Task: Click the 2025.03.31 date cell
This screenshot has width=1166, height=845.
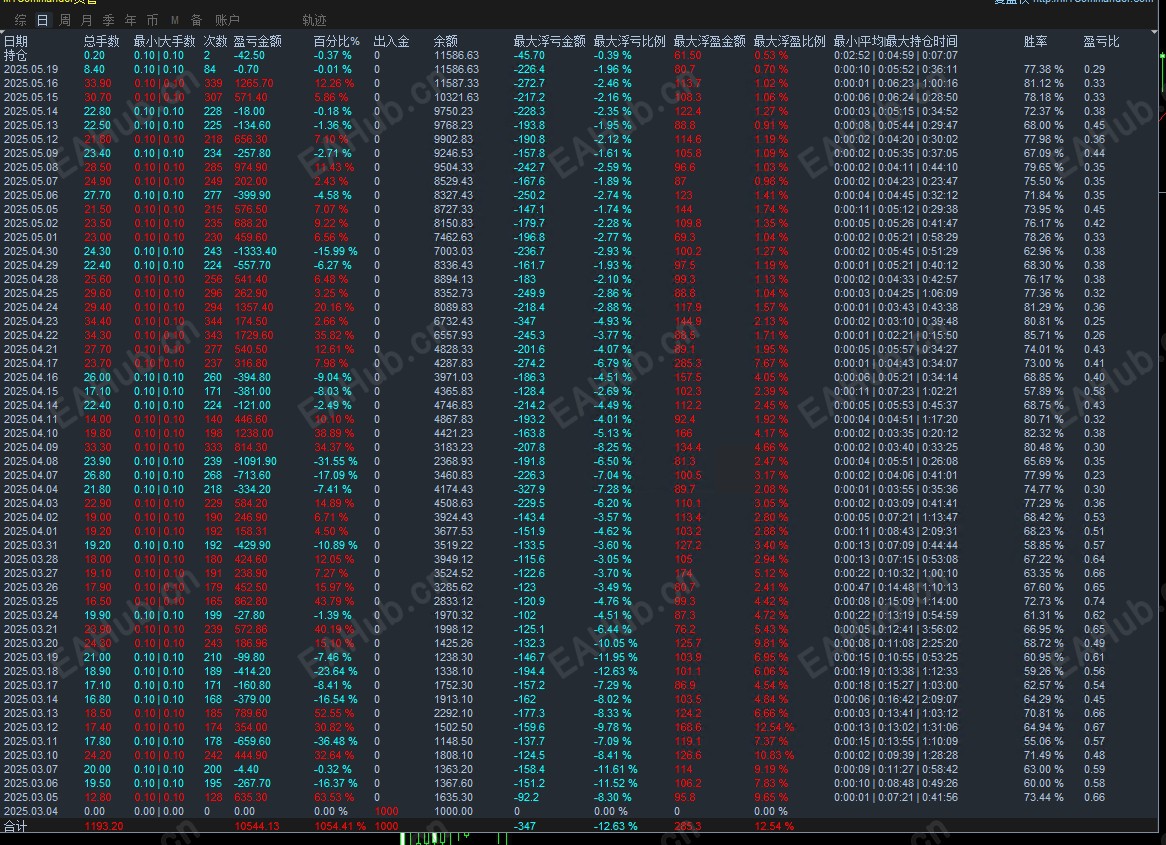Action: click(x=30, y=545)
